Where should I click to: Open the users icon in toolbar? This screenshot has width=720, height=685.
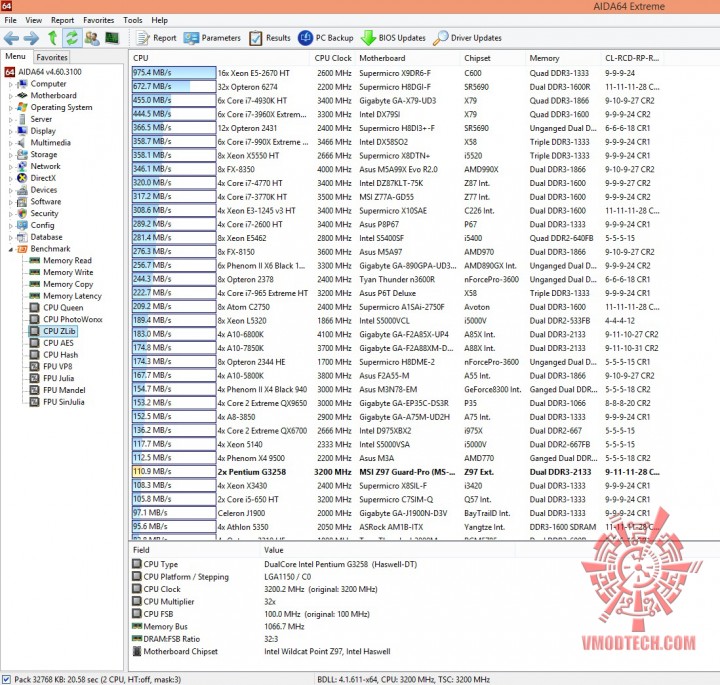92,38
